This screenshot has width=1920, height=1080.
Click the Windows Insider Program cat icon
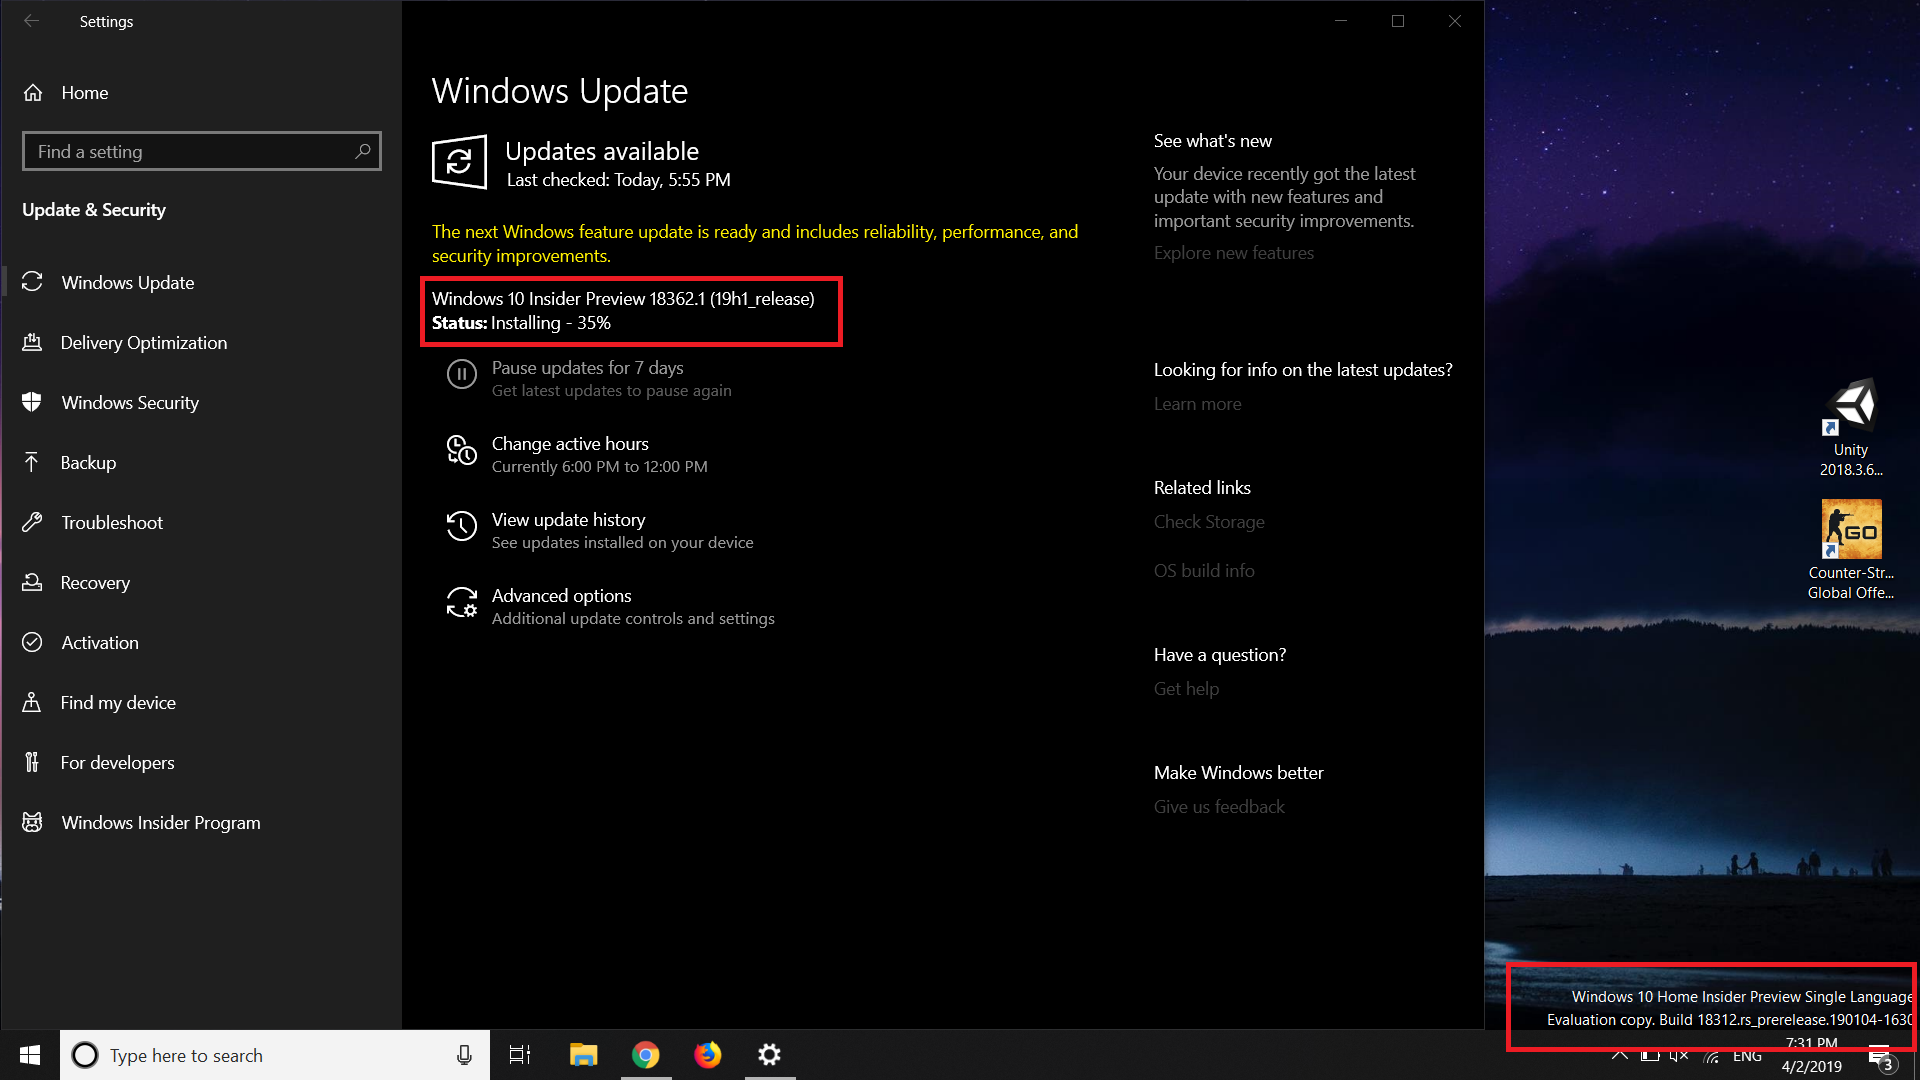pos(32,822)
